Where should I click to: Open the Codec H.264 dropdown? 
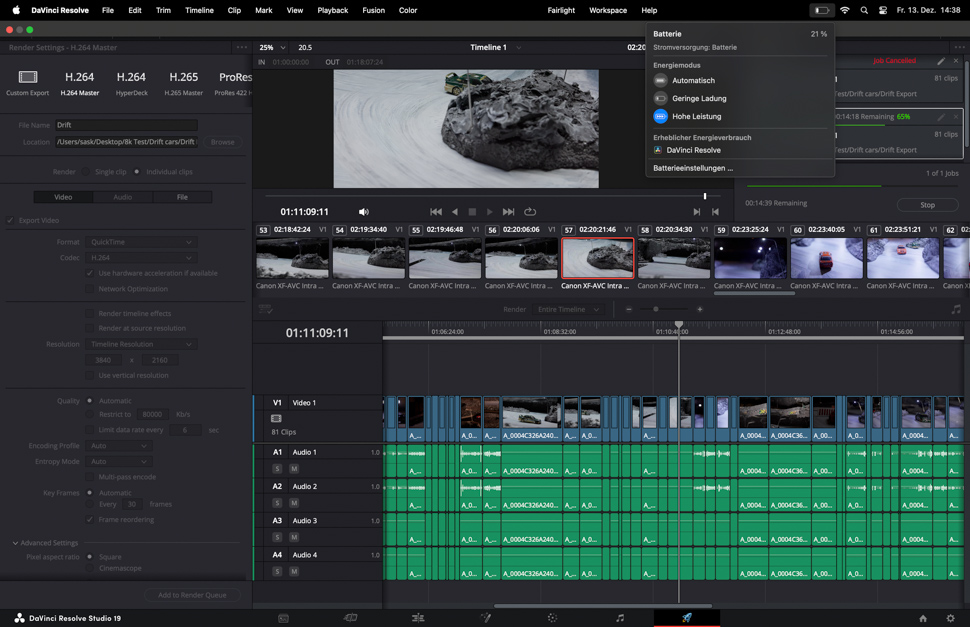[x=141, y=258]
